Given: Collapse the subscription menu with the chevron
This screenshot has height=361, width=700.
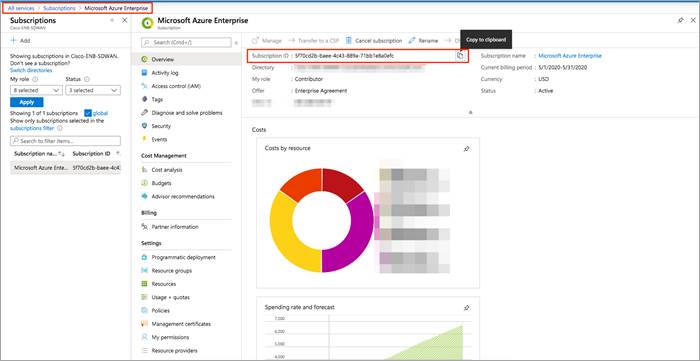Looking at the screenshot, I should (x=236, y=43).
